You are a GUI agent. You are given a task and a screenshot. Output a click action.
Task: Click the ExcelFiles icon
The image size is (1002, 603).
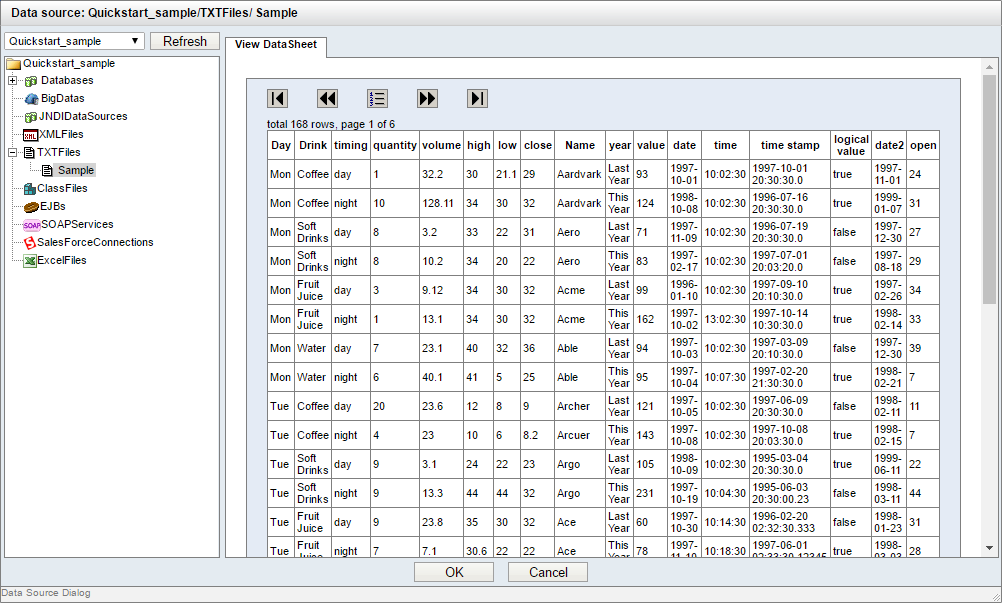pos(29,261)
